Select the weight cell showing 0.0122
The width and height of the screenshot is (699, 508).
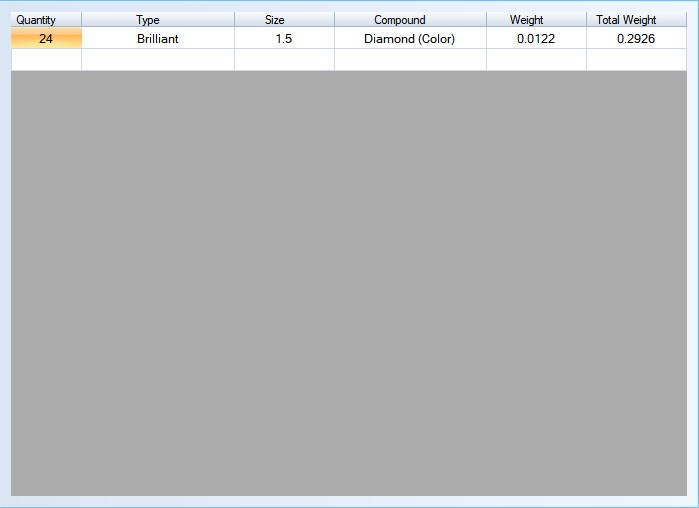point(536,39)
